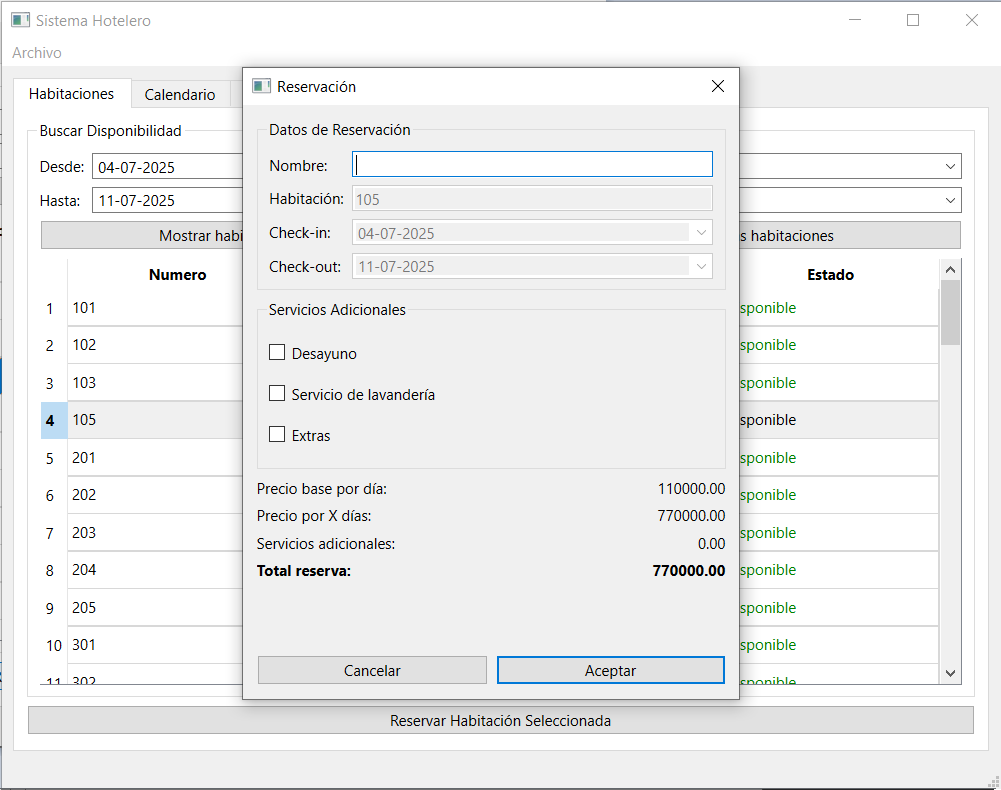Select room 202 cell

point(155,495)
